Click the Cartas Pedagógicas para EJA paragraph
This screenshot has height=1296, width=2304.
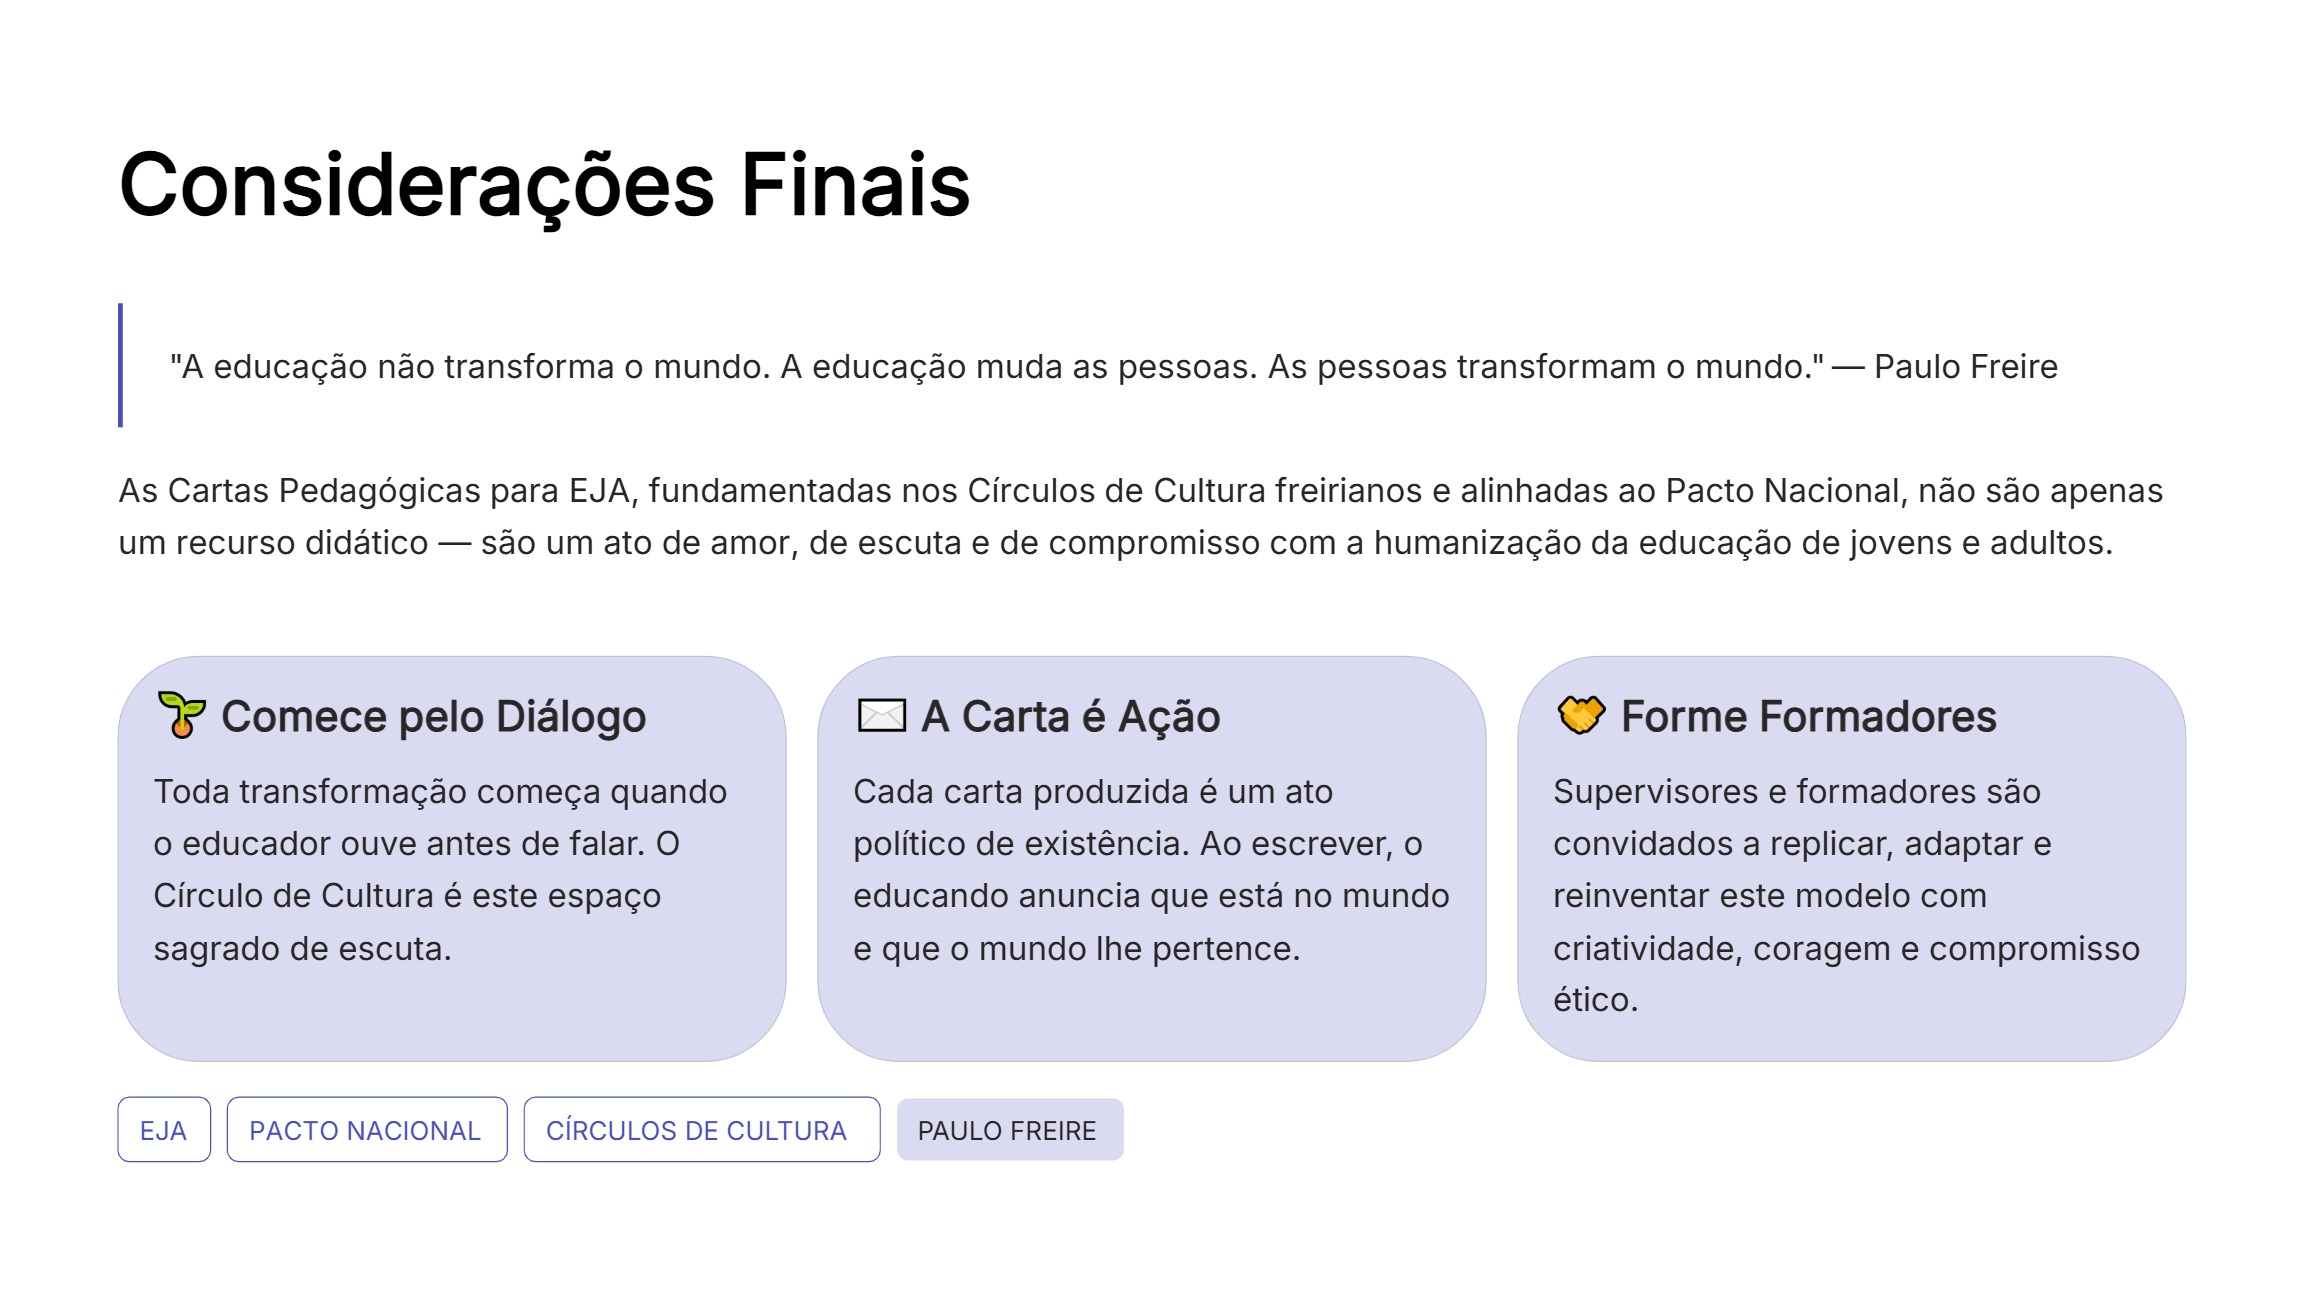(1141, 517)
